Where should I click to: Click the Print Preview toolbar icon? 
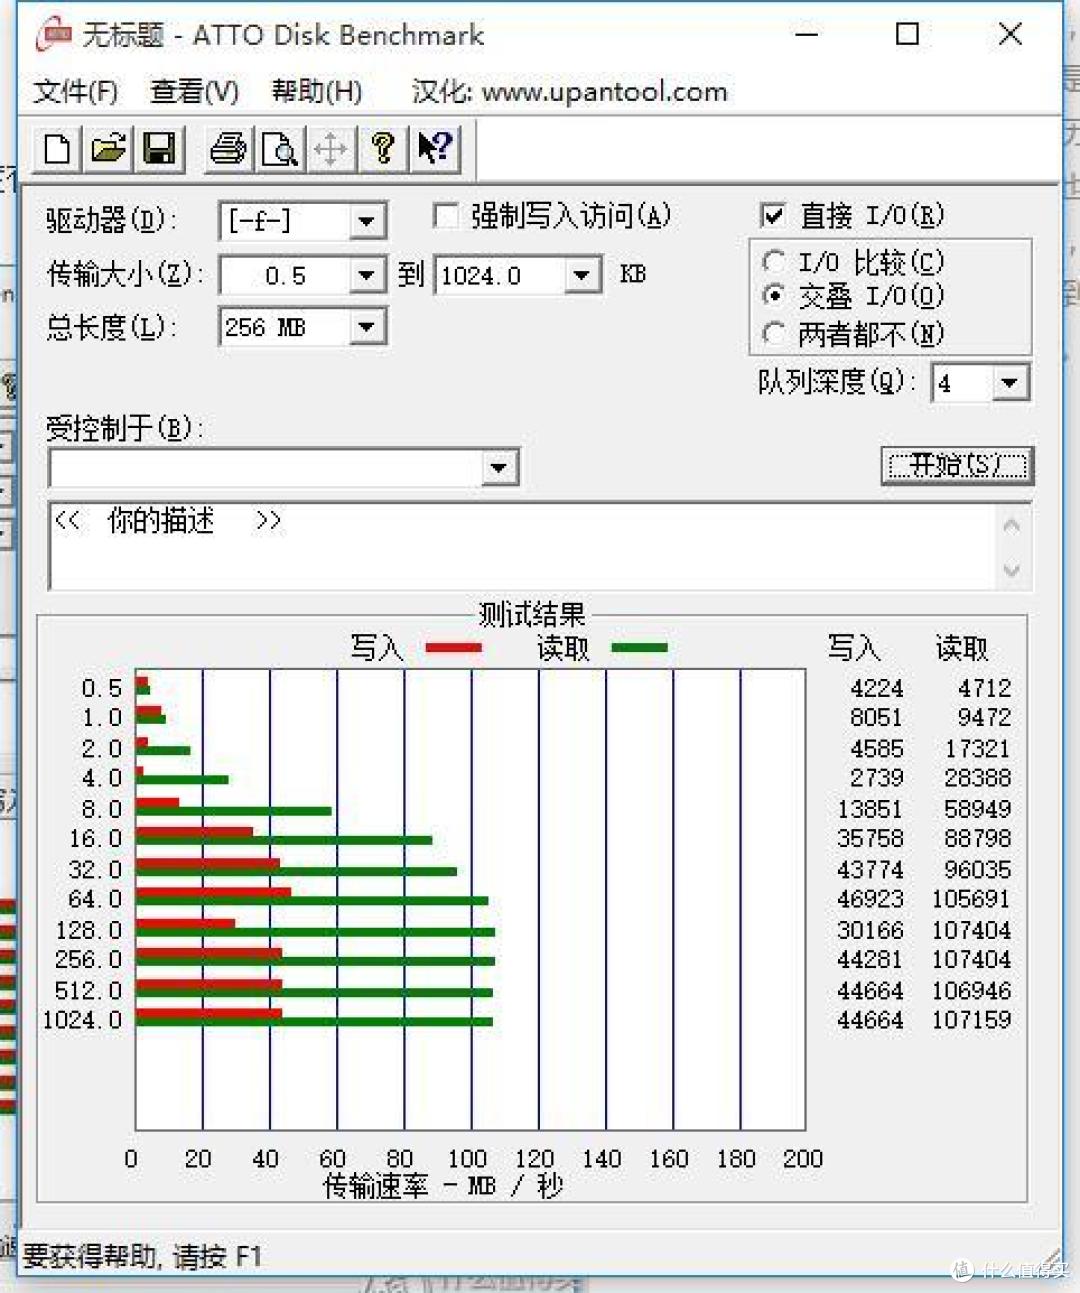pos(279,149)
